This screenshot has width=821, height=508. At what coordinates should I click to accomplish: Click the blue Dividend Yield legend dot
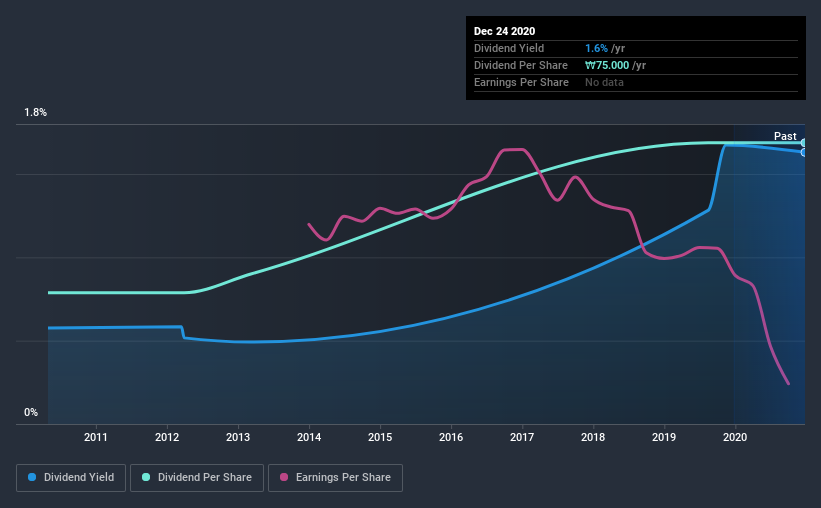(x=32, y=477)
